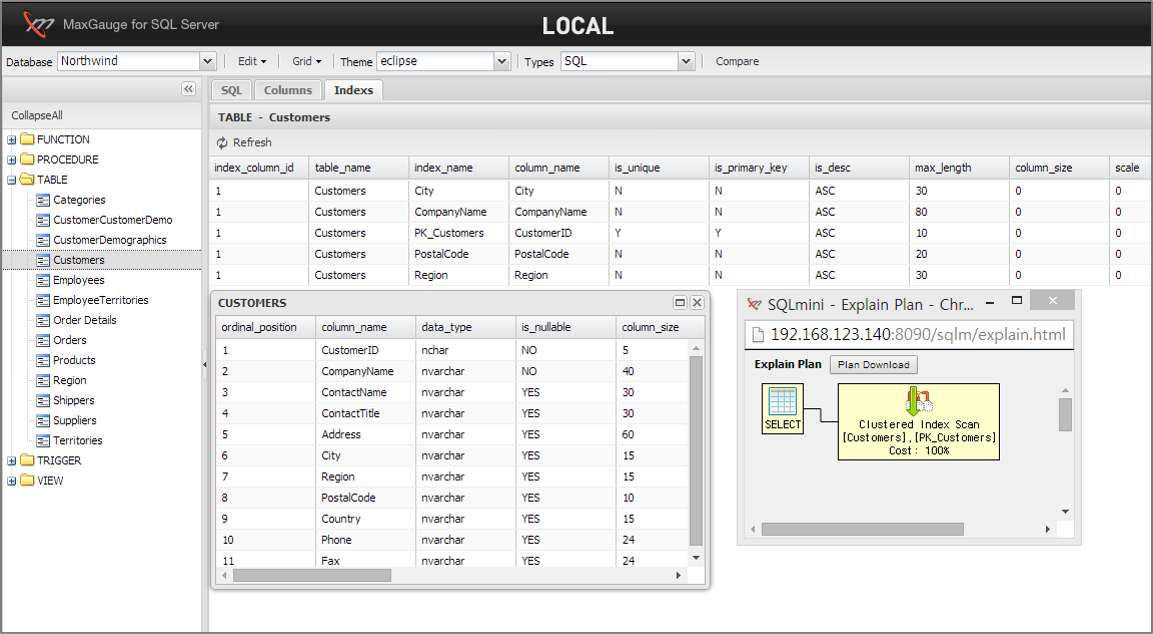The width and height of the screenshot is (1153, 634).
Task: Maximize the CUSTOMERS popup panel
Action: tap(680, 302)
